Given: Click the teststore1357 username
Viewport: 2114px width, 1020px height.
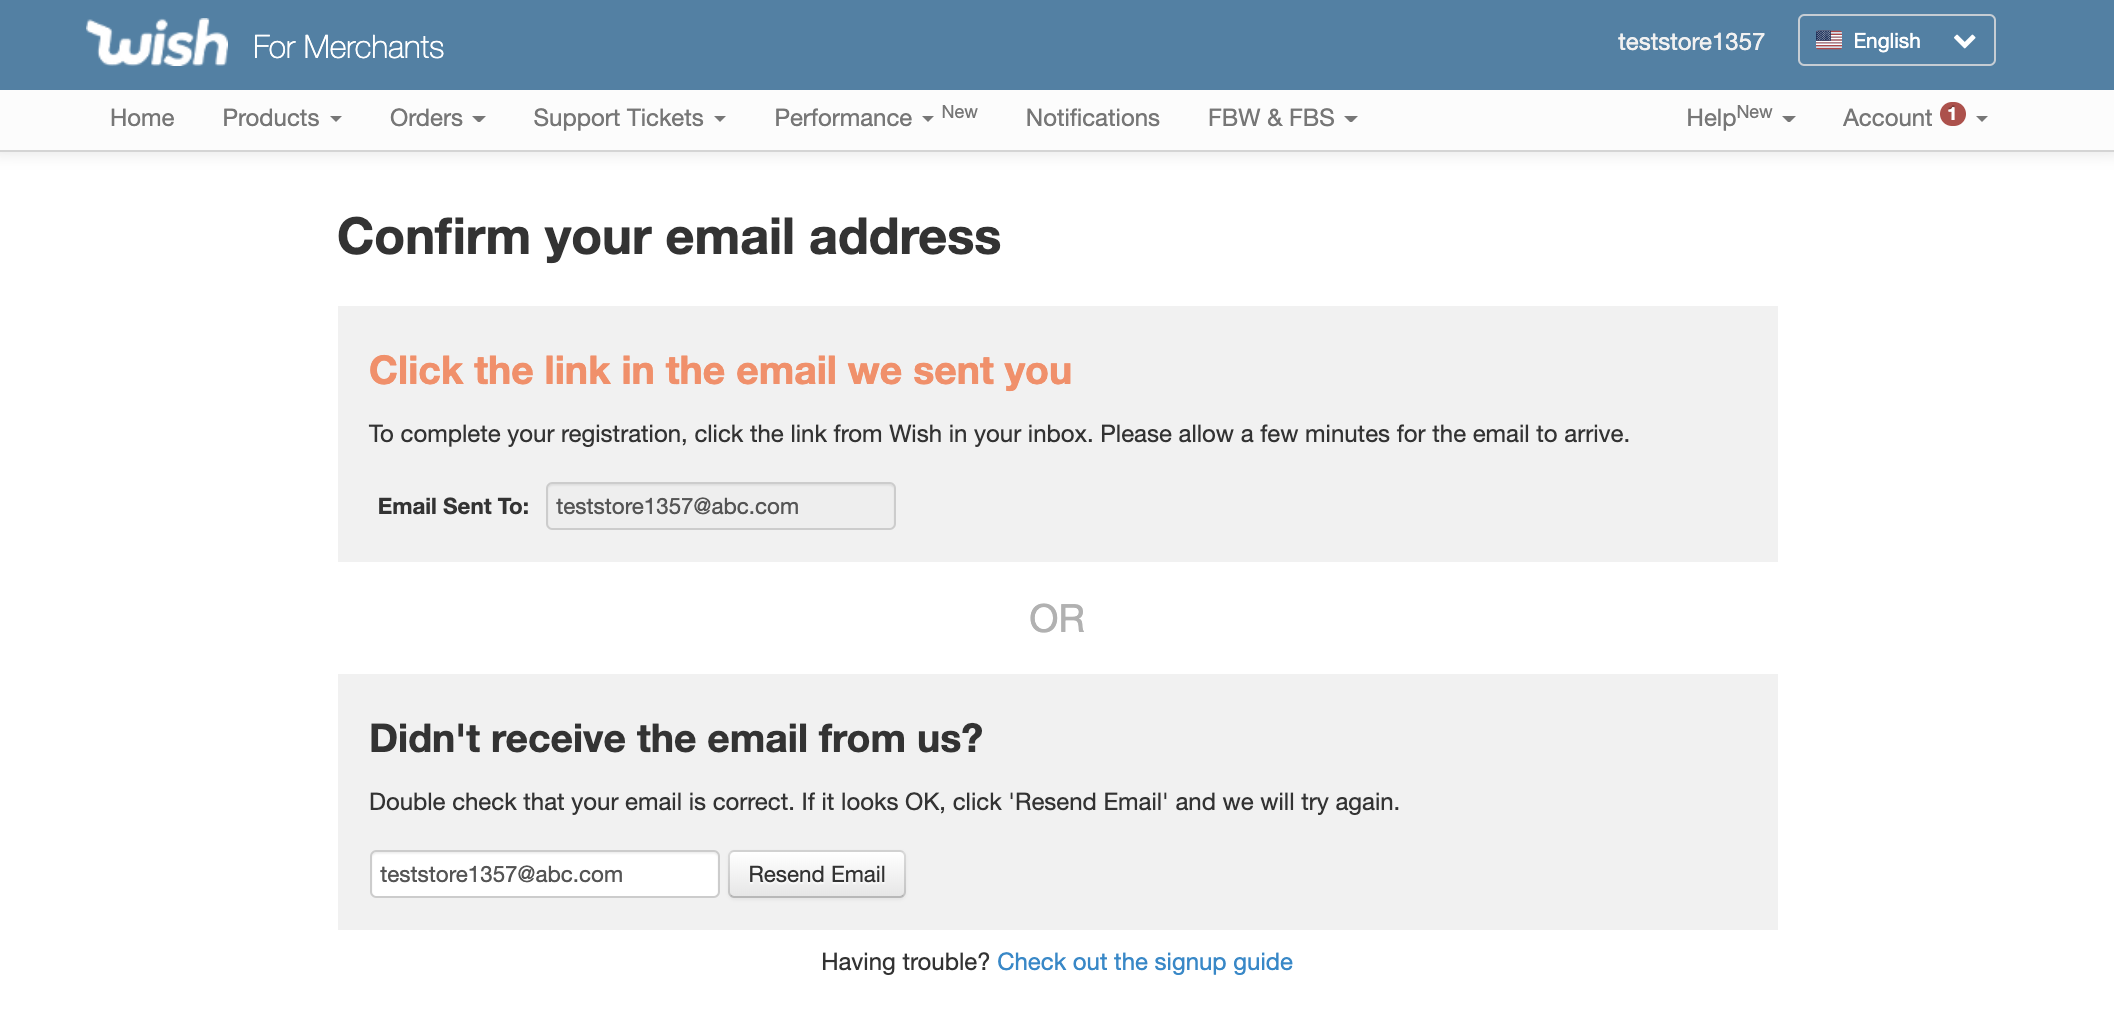Looking at the screenshot, I should pyautogui.click(x=1691, y=41).
